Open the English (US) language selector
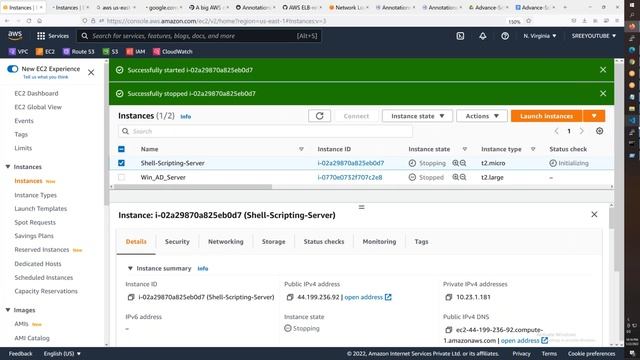 click(x=62, y=353)
